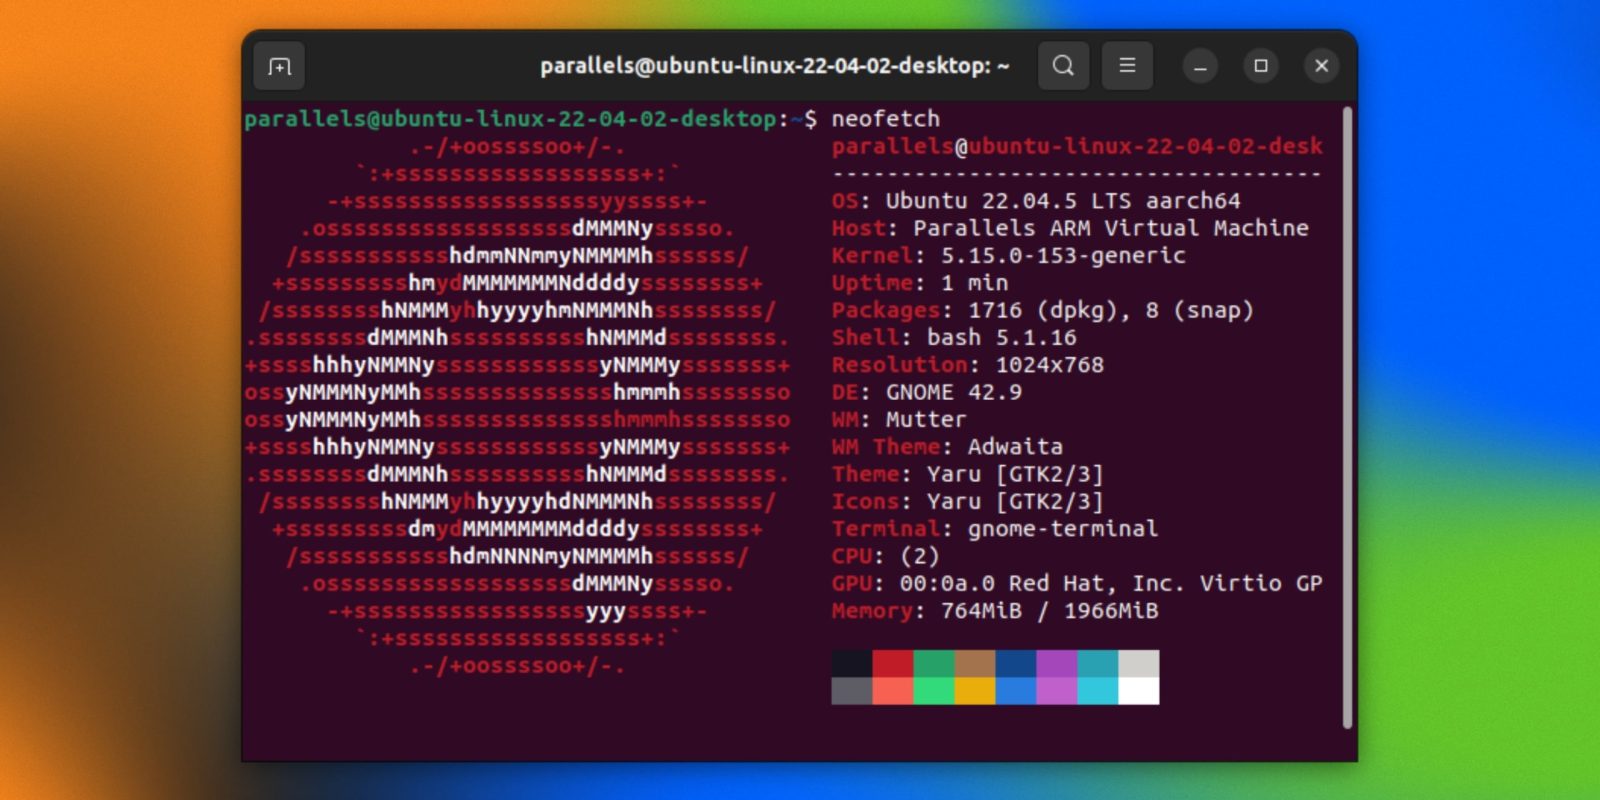Click the window title in the header bar
Viewport: 1600px width, 800px height.
[x=774, y=66]
